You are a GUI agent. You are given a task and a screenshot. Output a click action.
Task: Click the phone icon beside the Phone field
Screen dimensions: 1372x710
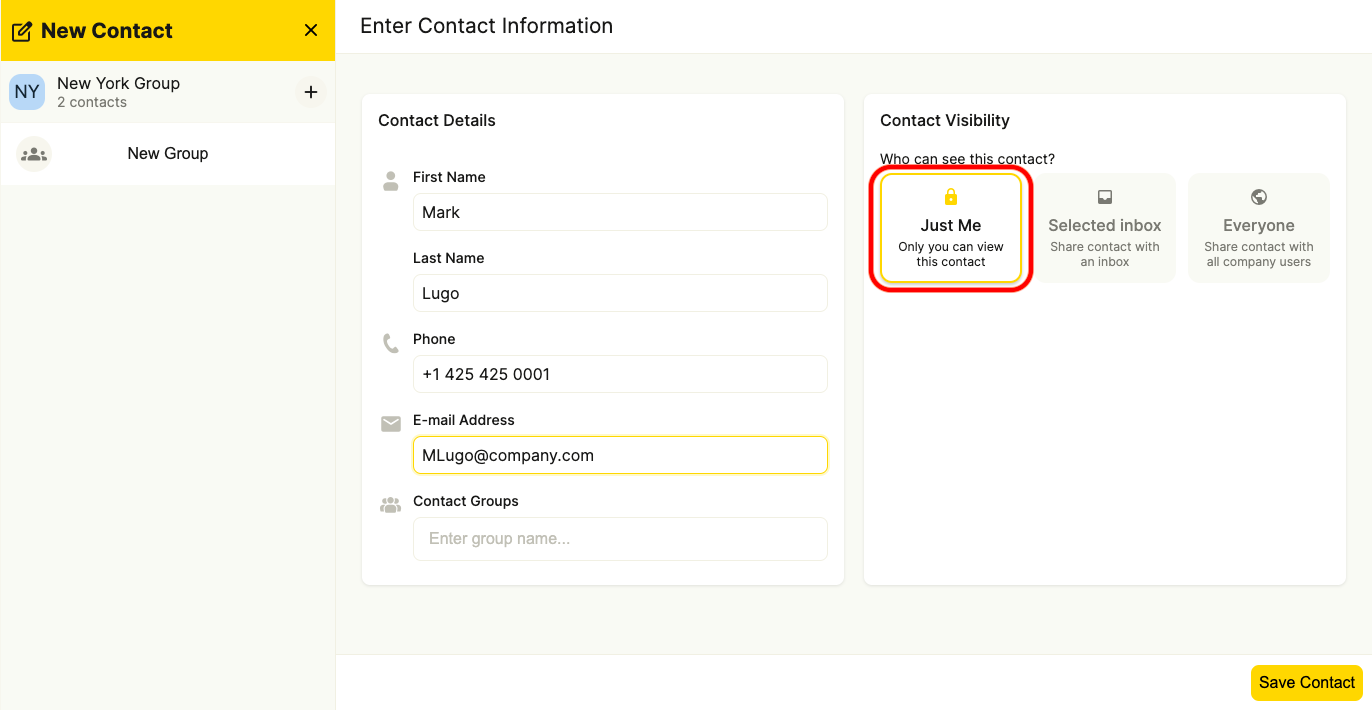(390, 343)
